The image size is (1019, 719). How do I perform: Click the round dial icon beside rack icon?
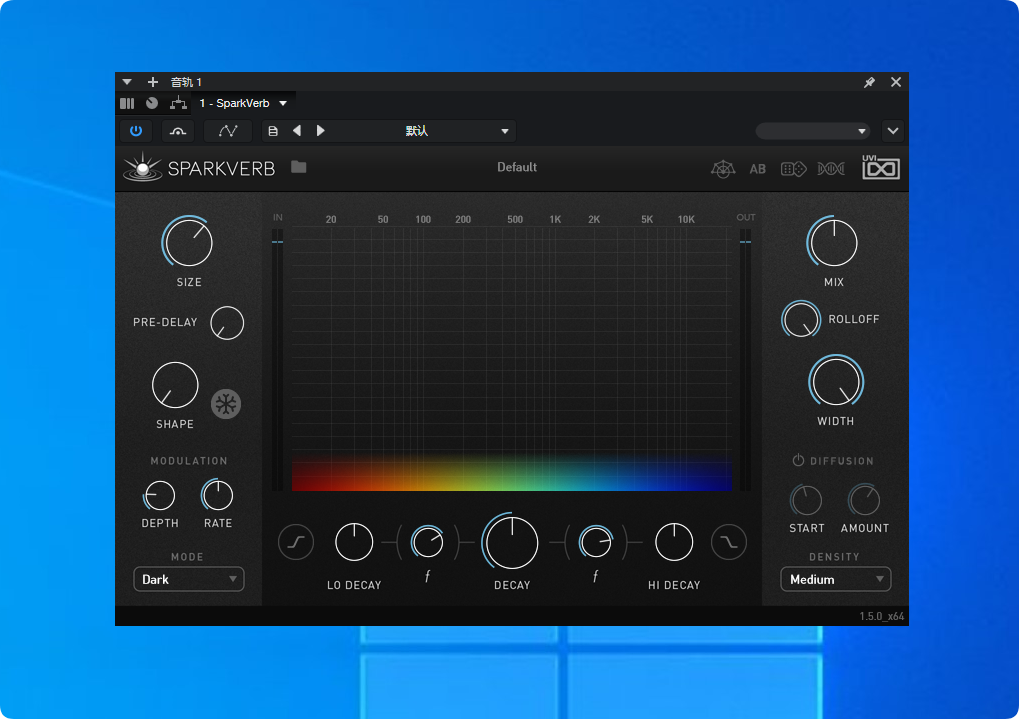coord(152,103)
